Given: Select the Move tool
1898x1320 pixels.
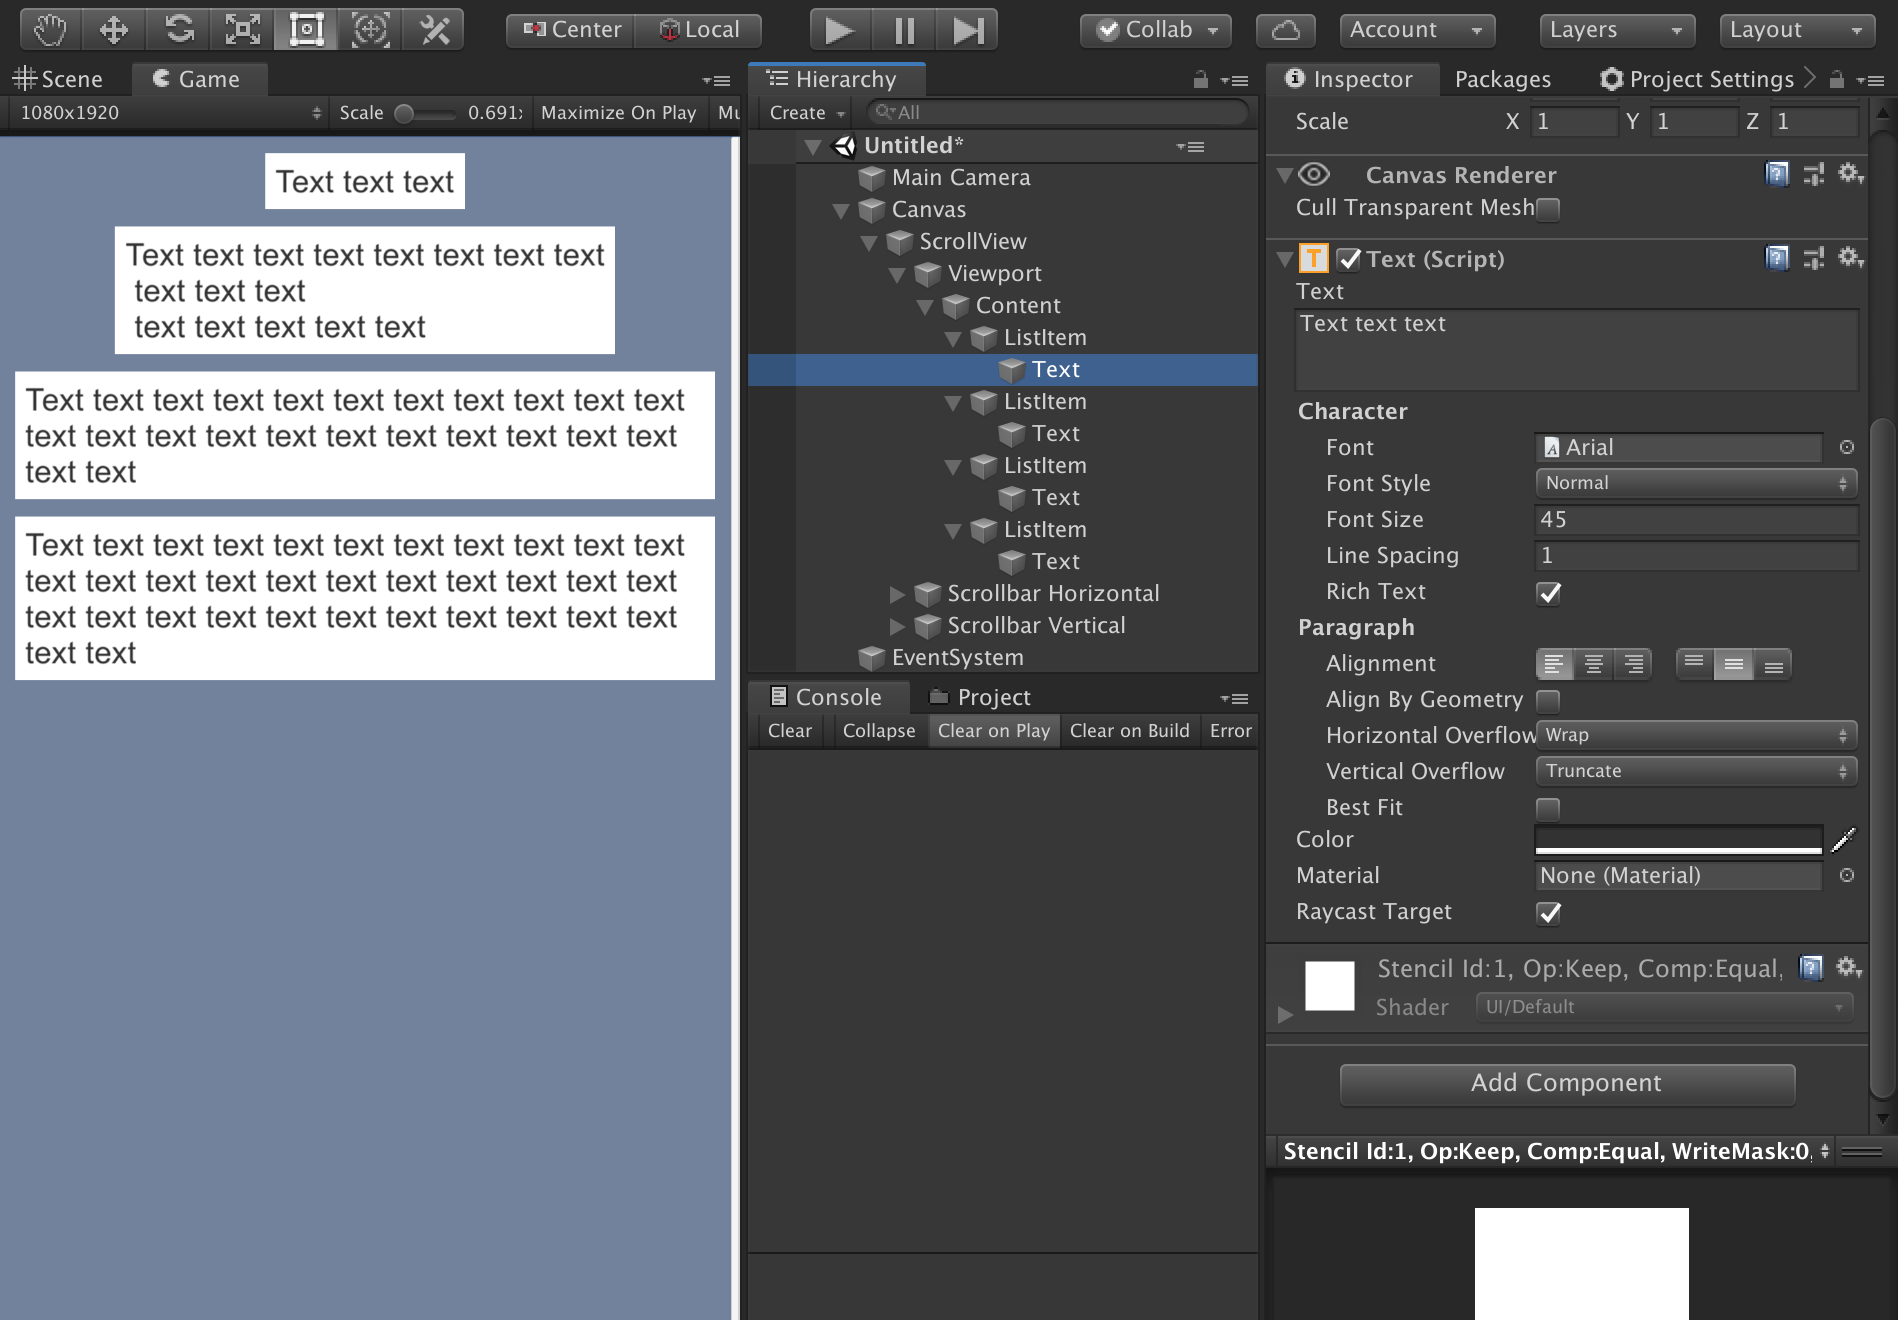Looking at the screenshot, I should (113, 30).
